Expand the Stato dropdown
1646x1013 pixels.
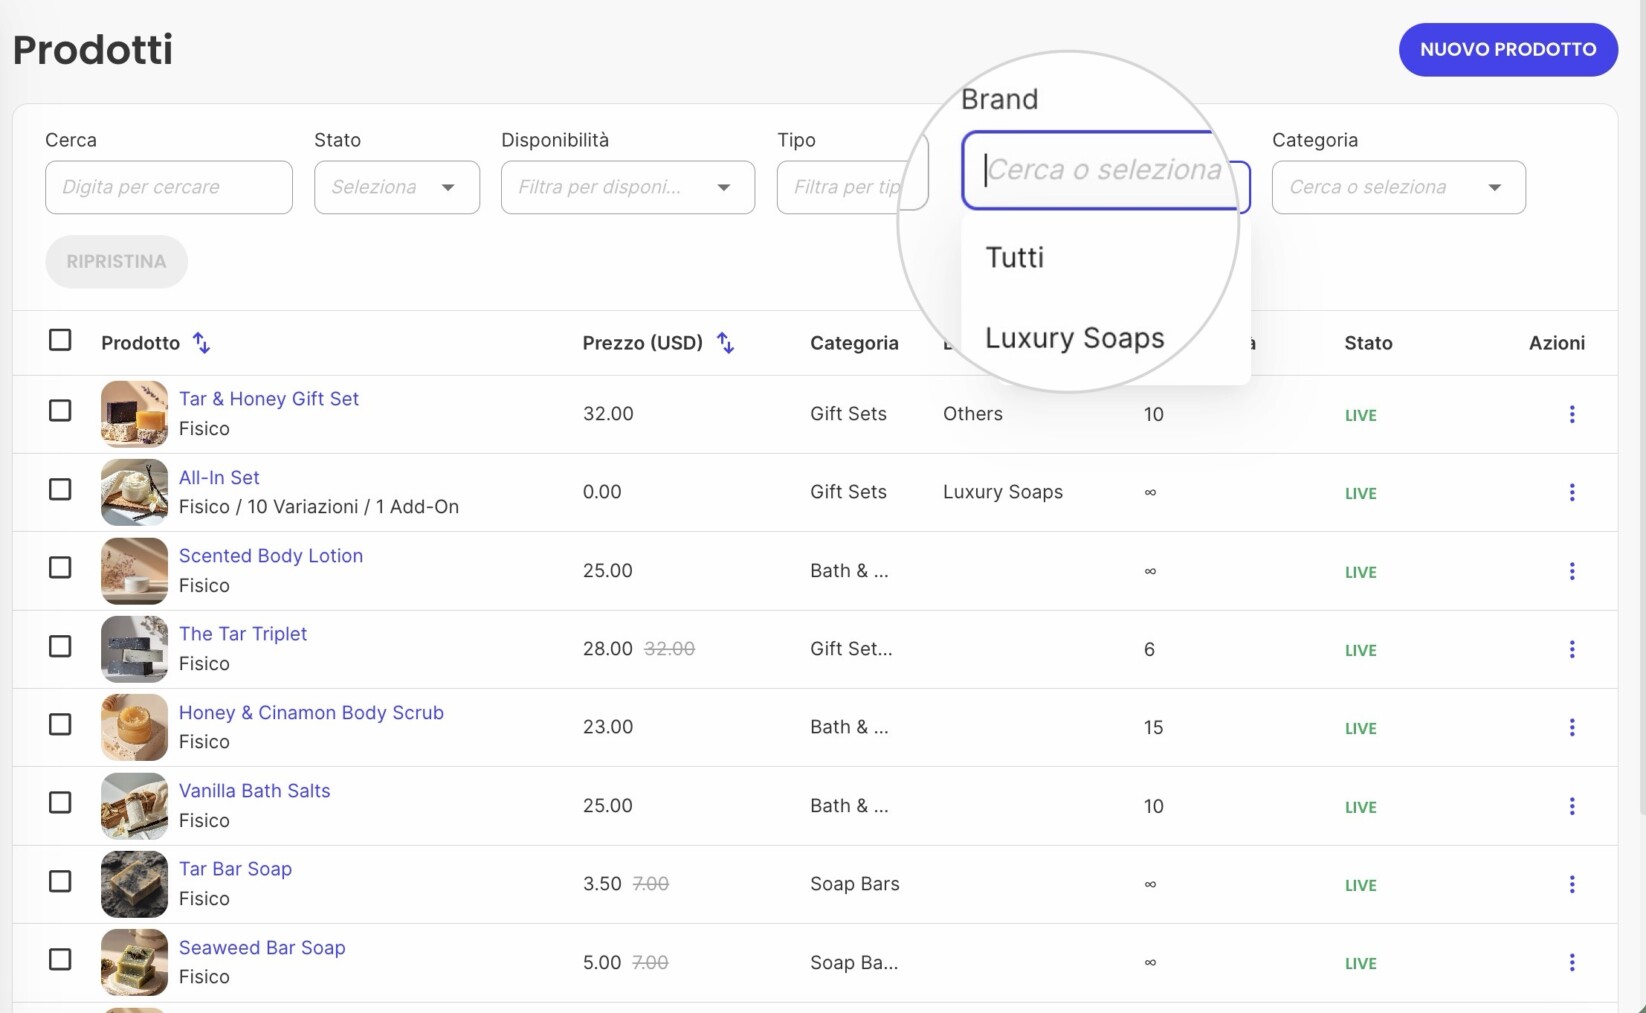(x=397, y=187)
